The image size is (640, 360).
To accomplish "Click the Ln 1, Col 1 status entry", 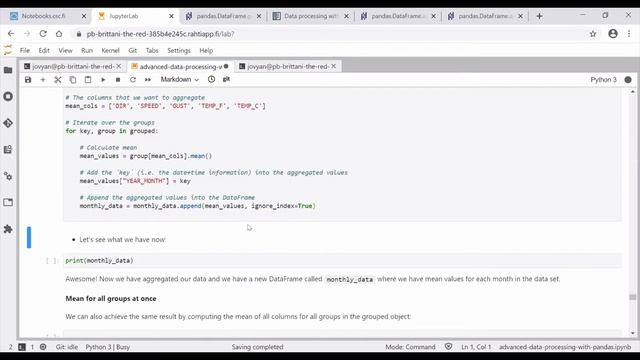I will tap(476, 347).
